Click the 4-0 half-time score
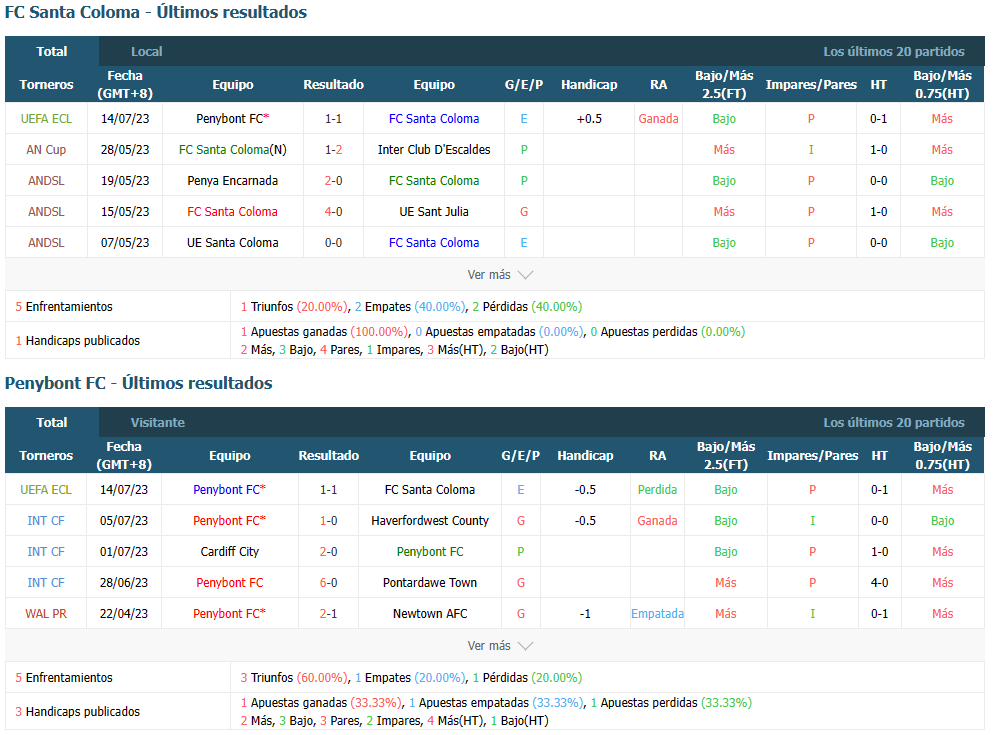 tap(879, 582)
